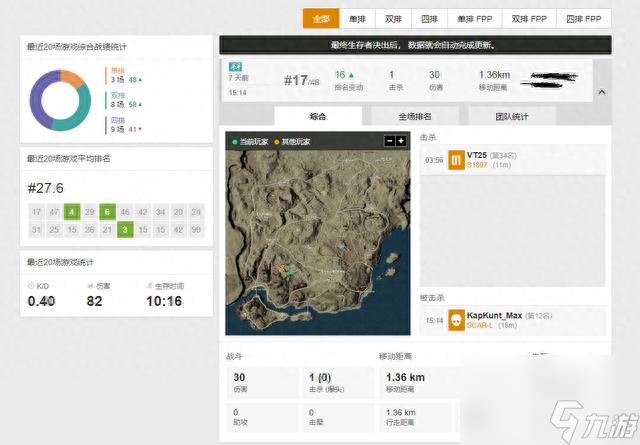Click rank cell 20 in recent games
Viewport: 640px width, 445px height.
tap(178, 212)
